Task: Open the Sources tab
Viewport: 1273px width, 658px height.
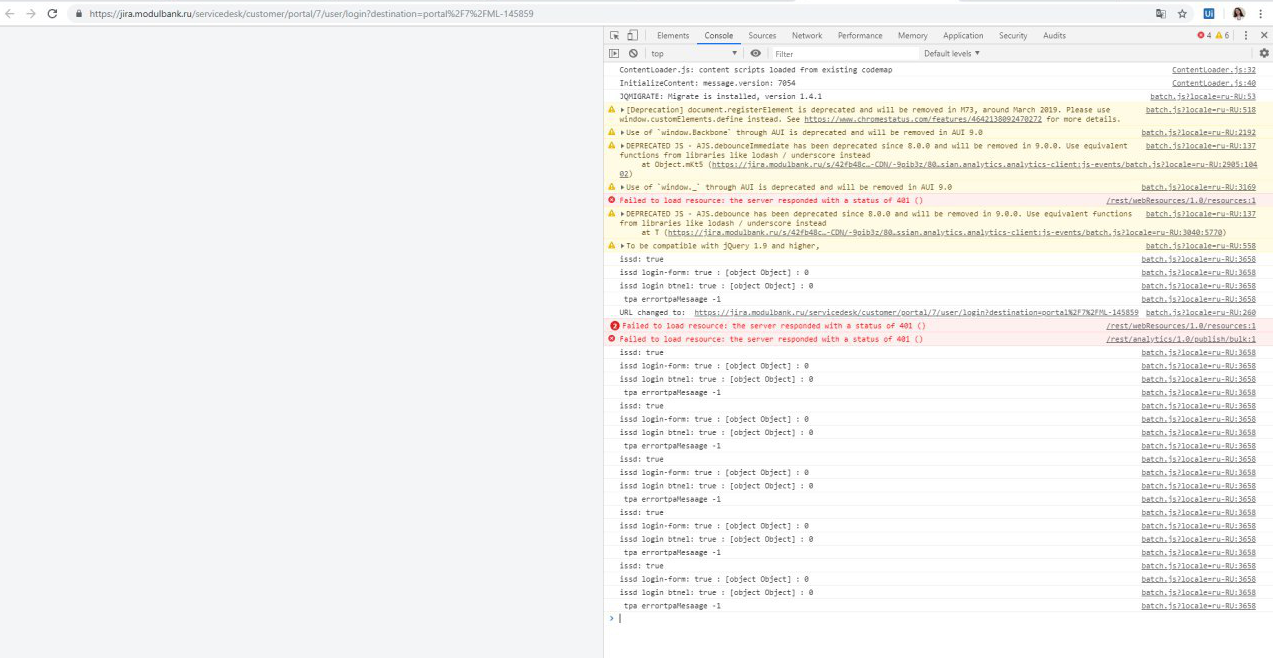Action: (x=762, y=35)
